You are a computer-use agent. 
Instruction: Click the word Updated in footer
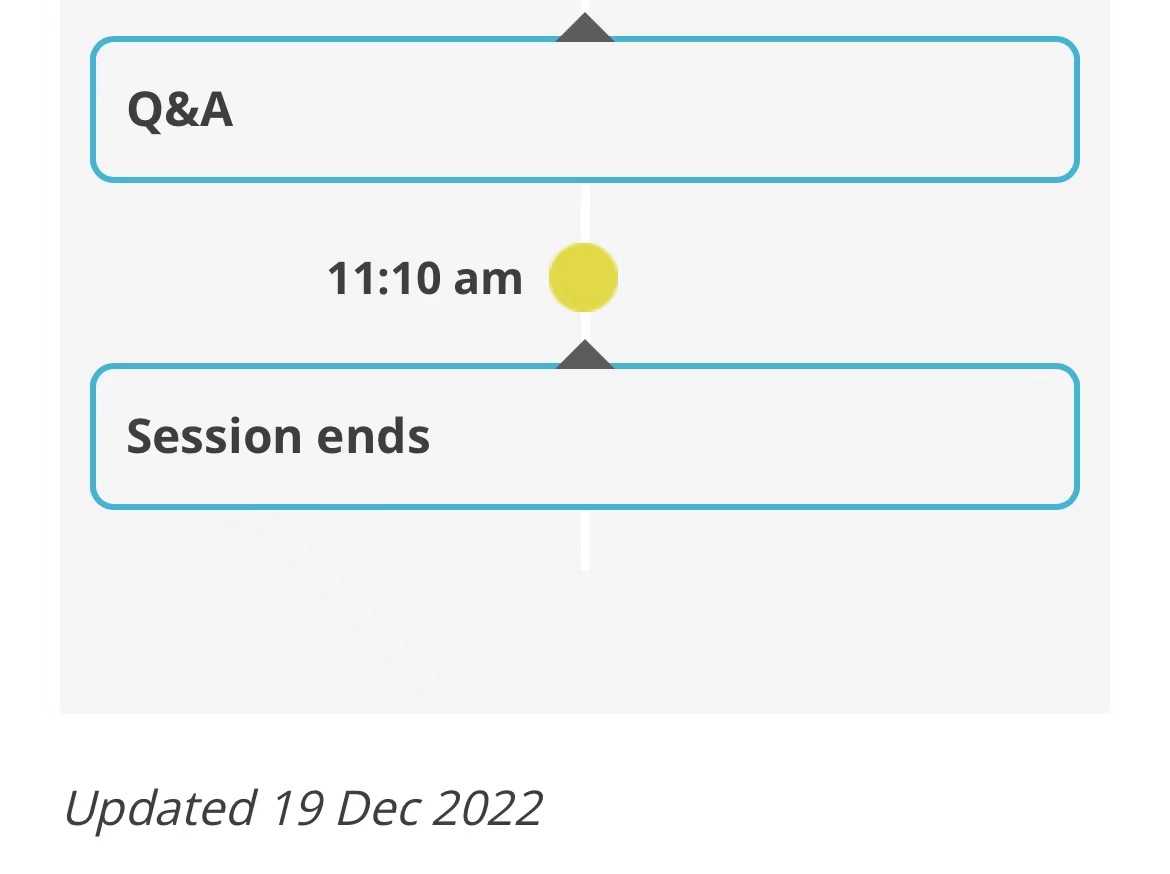tap(160, 808)
